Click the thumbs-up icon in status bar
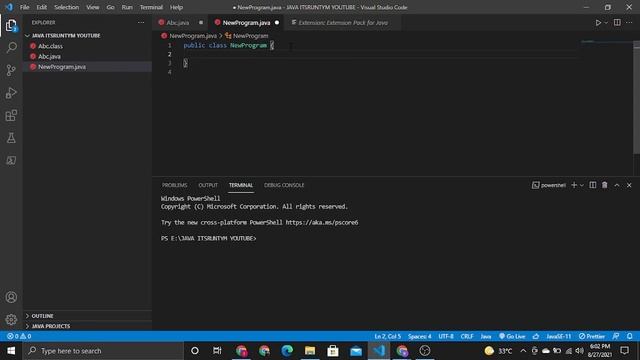The height and width of the screenshot is (360, 640). [536, 336]
